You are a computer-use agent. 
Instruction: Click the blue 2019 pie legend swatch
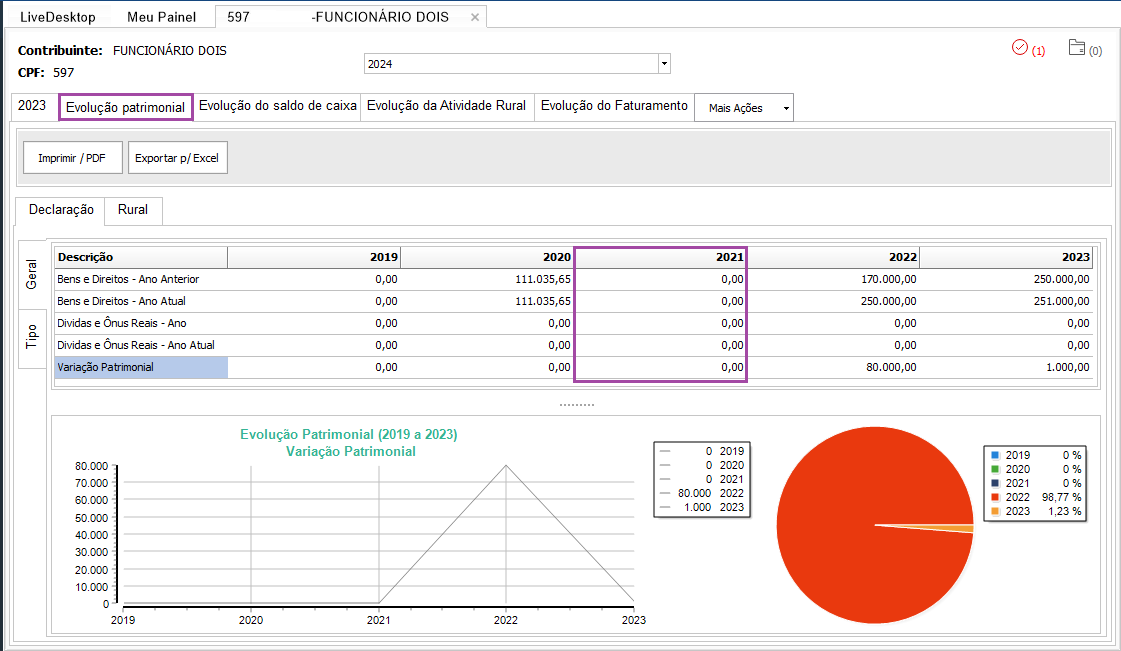(995, 455)
